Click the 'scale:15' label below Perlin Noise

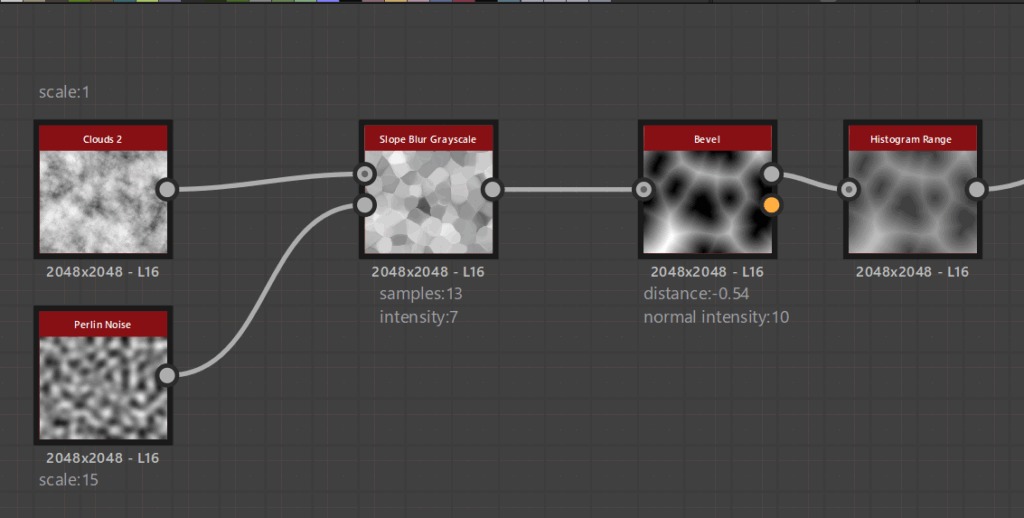69,479
